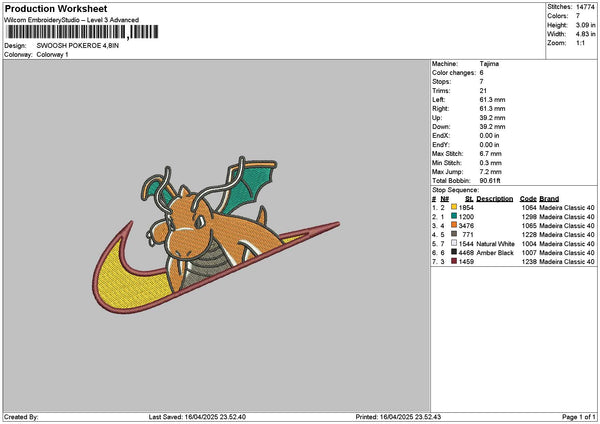Select the Trims value '21'
This screenshot has width=600, height=424.
coord(483,91)
